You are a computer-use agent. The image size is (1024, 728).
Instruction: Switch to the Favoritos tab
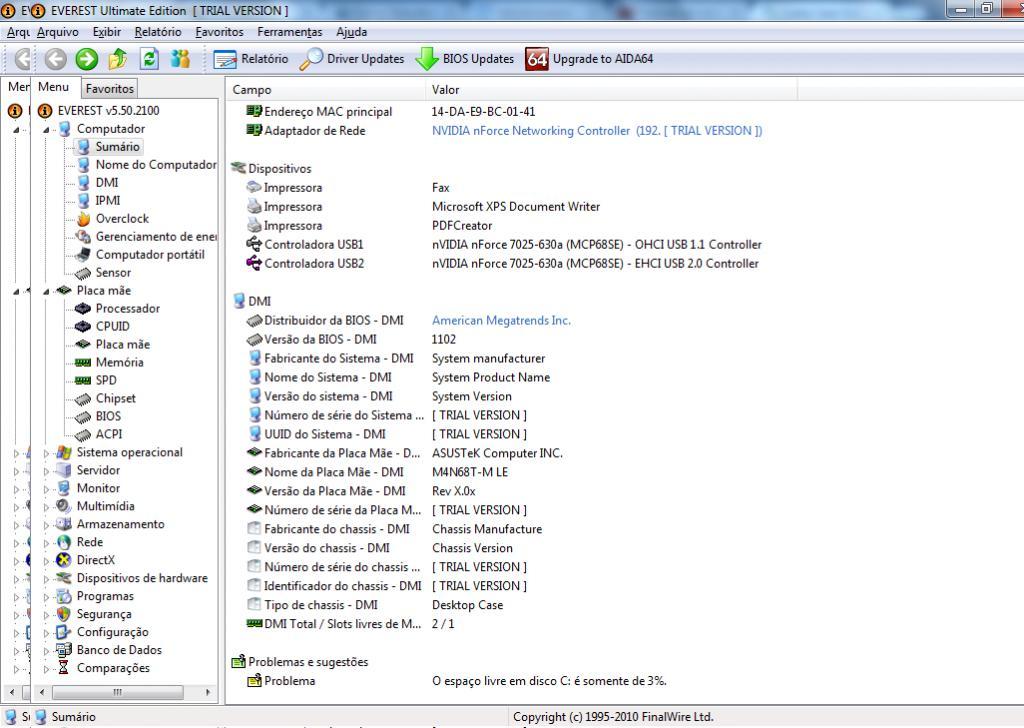click(x=110, y=89)
